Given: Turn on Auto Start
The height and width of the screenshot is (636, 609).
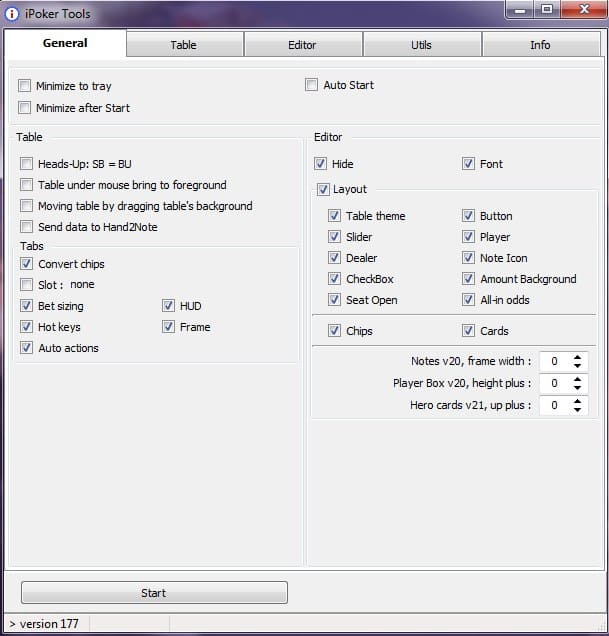Looking at the screenshot, I should 311,85.
